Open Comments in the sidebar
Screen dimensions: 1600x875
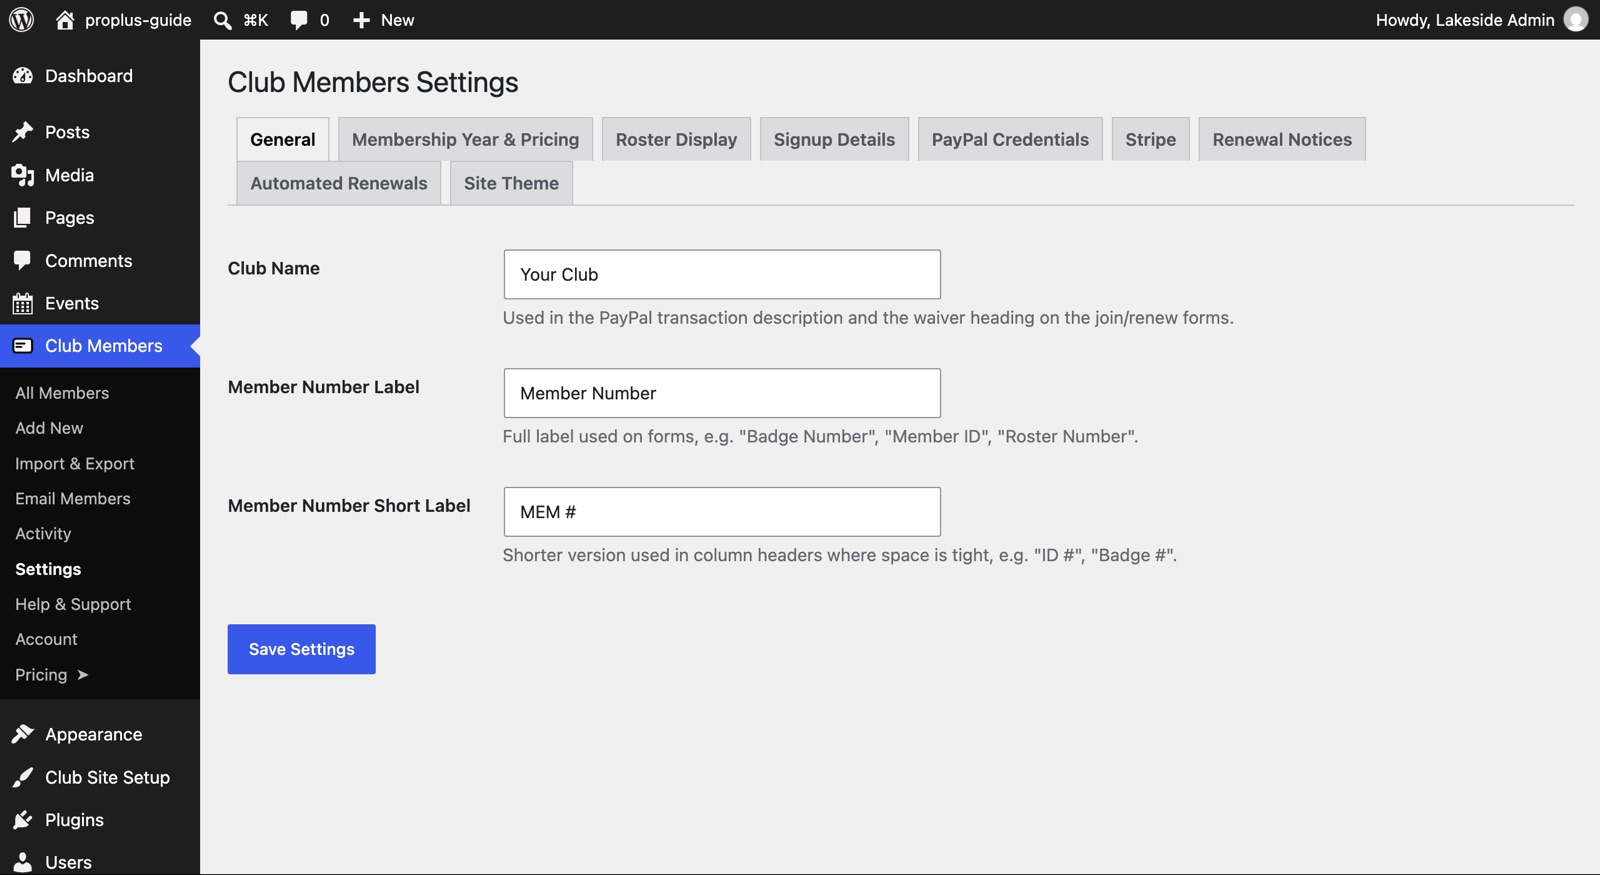[100, 261]
